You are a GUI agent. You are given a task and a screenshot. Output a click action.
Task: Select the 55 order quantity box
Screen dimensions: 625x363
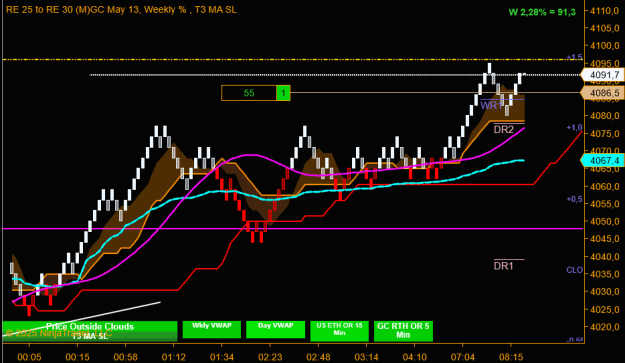[x=249, y=93]
